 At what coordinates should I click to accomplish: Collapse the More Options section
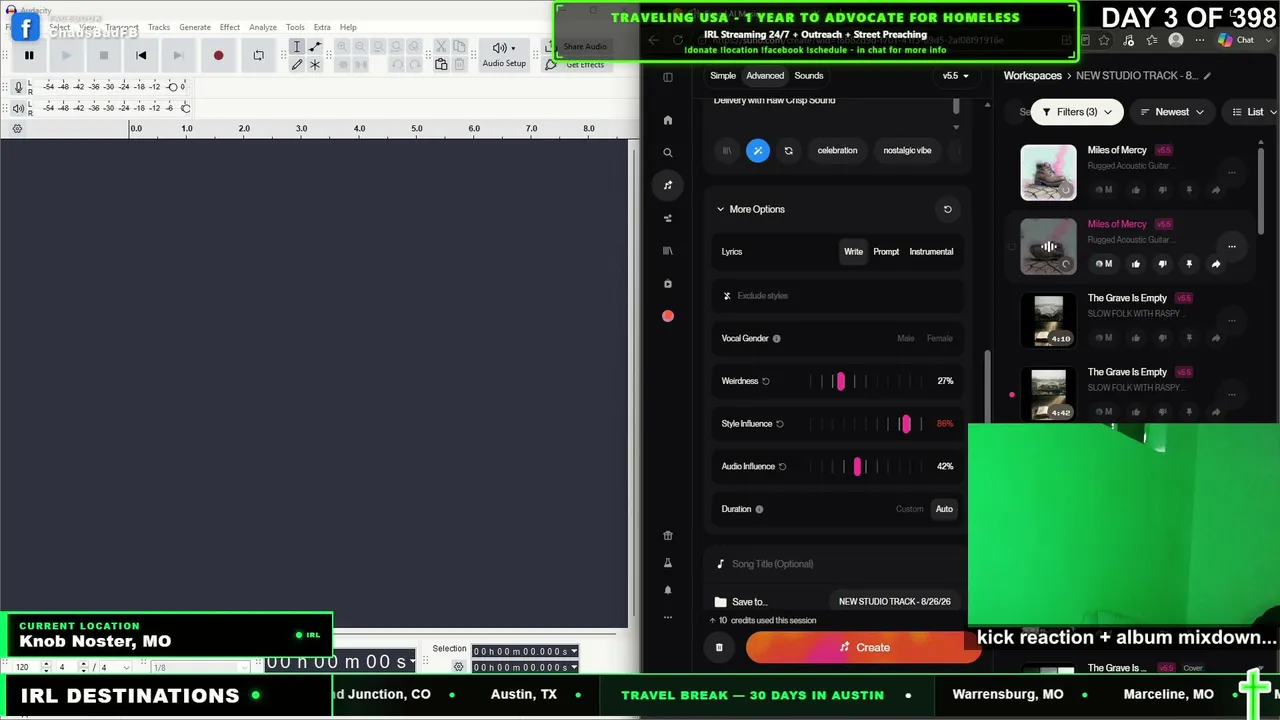(751, 209)
